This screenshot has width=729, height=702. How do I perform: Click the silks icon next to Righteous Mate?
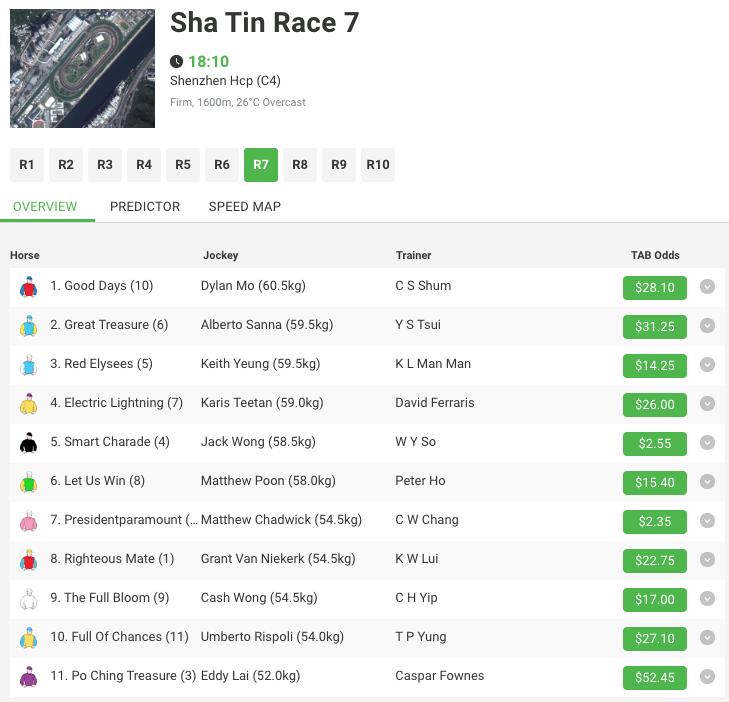click(28, 560)
